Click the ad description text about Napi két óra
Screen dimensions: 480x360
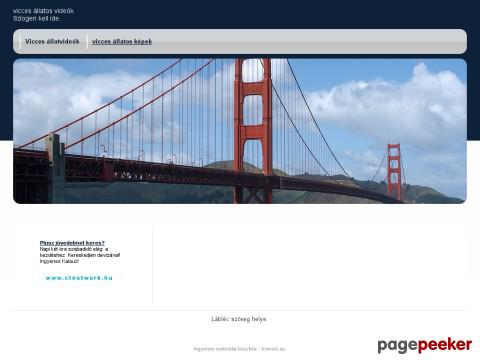click(x=80, y=255)
